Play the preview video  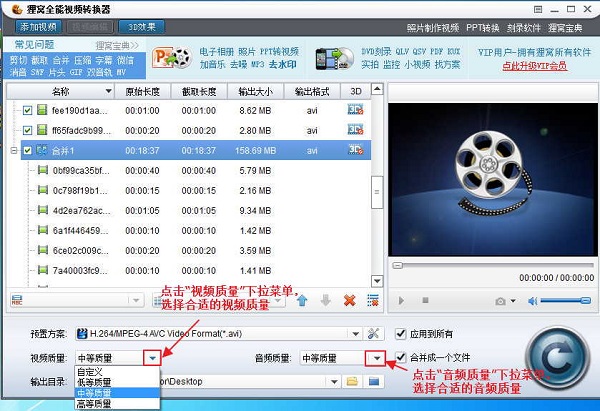[x=401, y=300]
